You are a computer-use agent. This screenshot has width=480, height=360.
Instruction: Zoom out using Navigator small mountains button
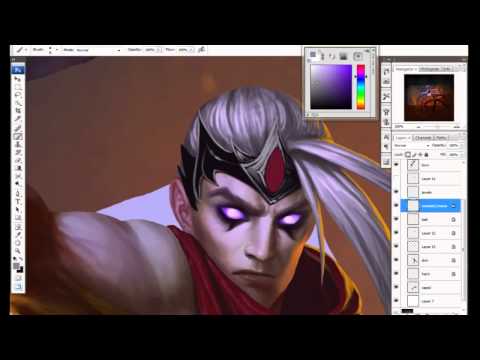click(x=419, y=127)
